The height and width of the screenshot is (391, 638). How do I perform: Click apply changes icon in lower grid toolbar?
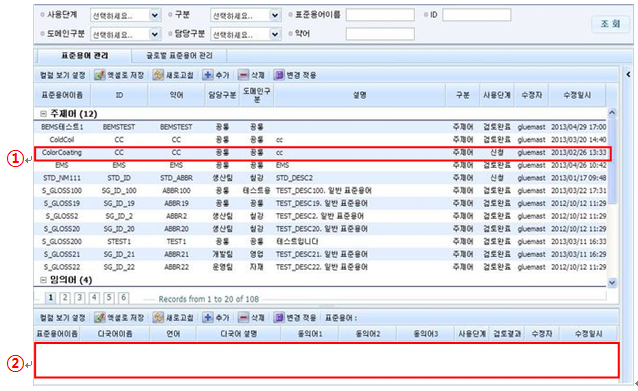(x=279, y=317)
